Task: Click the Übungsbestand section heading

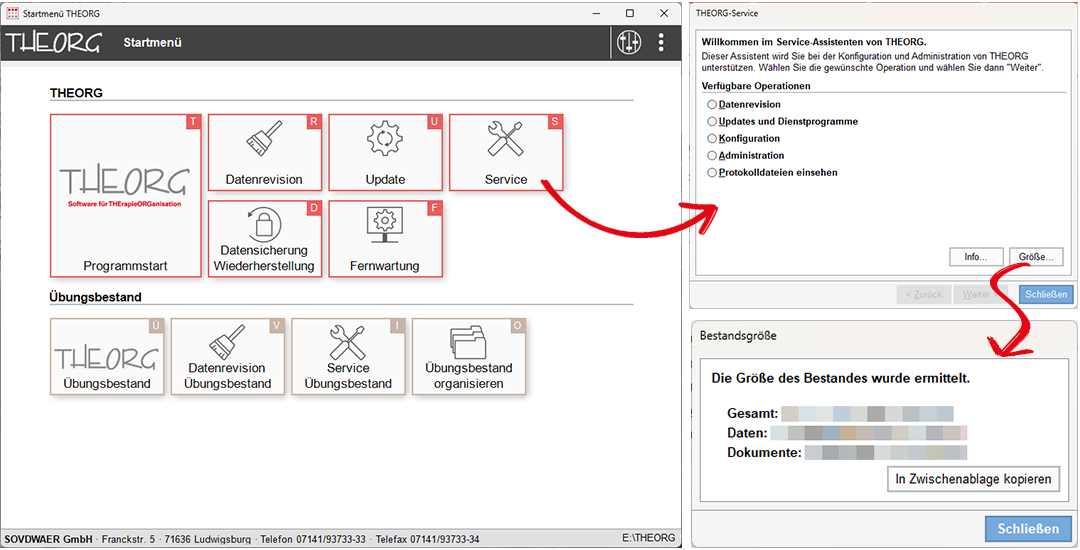Action: [95, 297]
